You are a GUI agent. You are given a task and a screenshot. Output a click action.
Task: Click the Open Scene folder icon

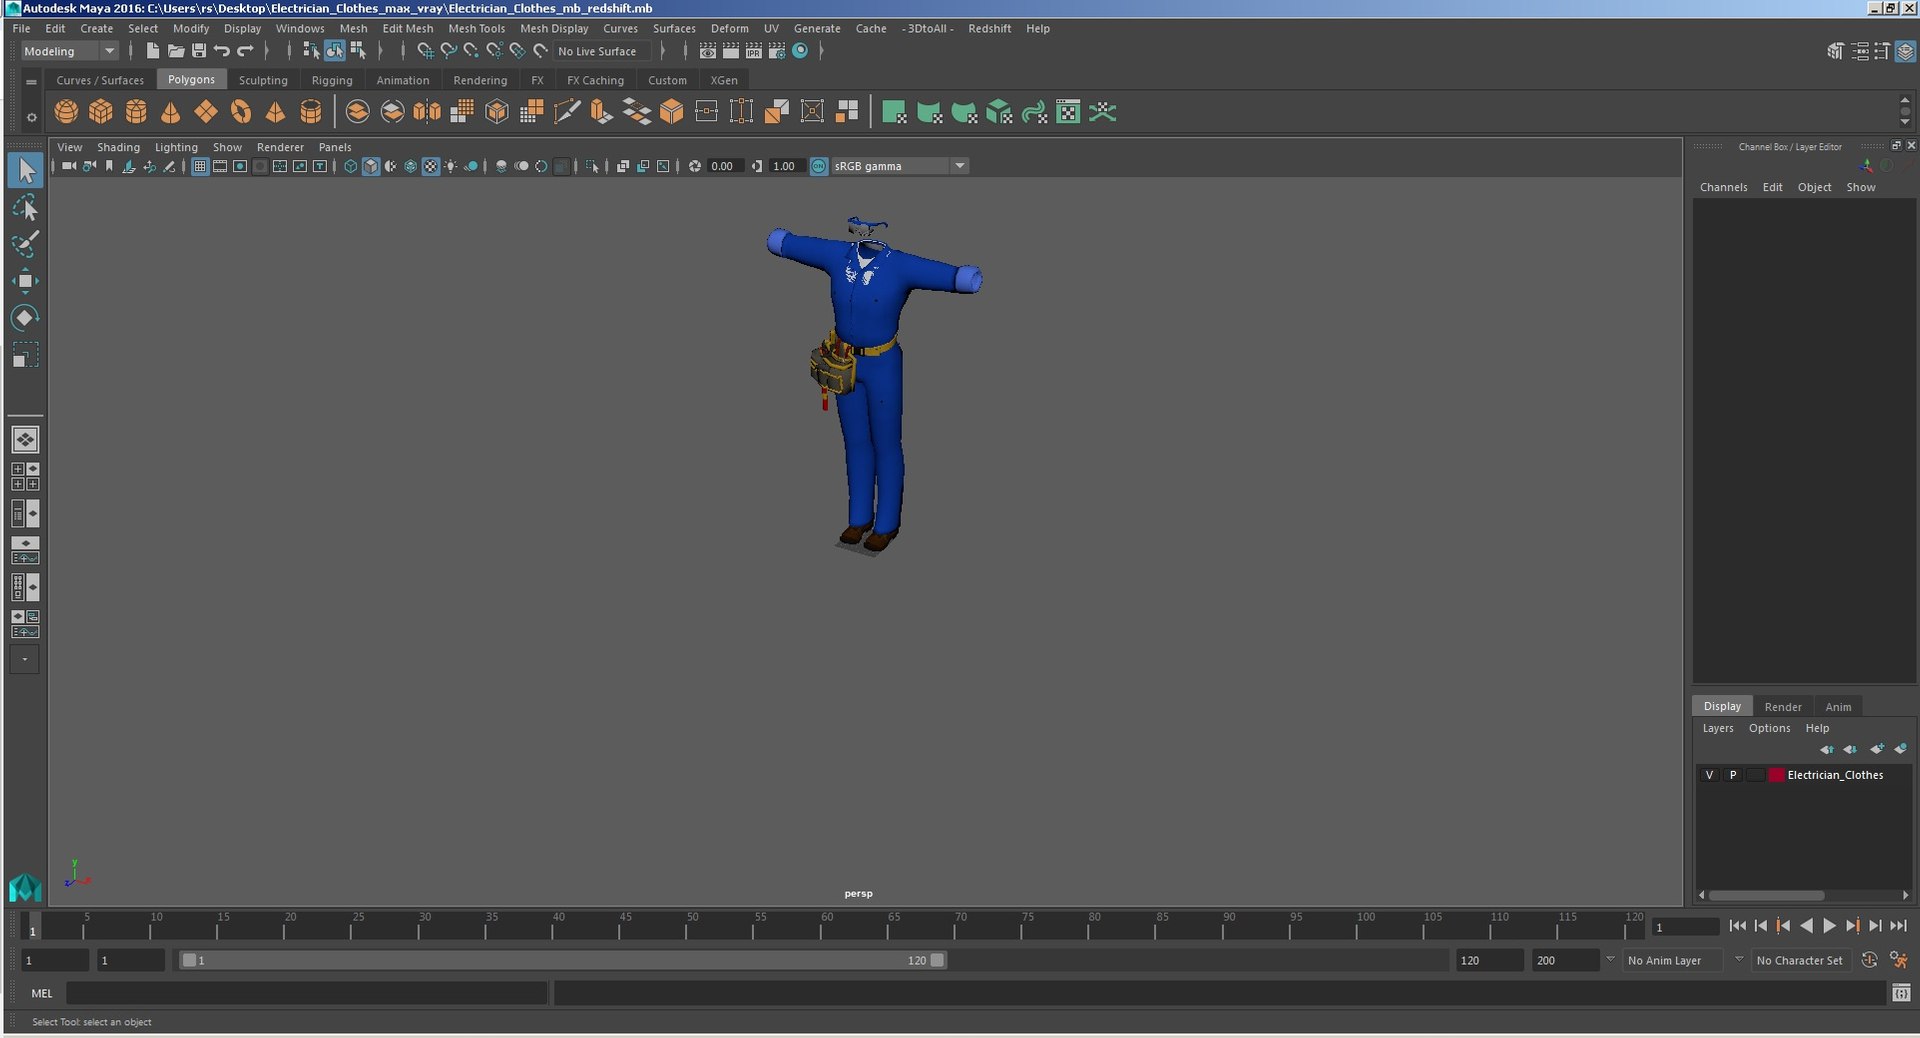pyautogui.click(x=175, y=51)
